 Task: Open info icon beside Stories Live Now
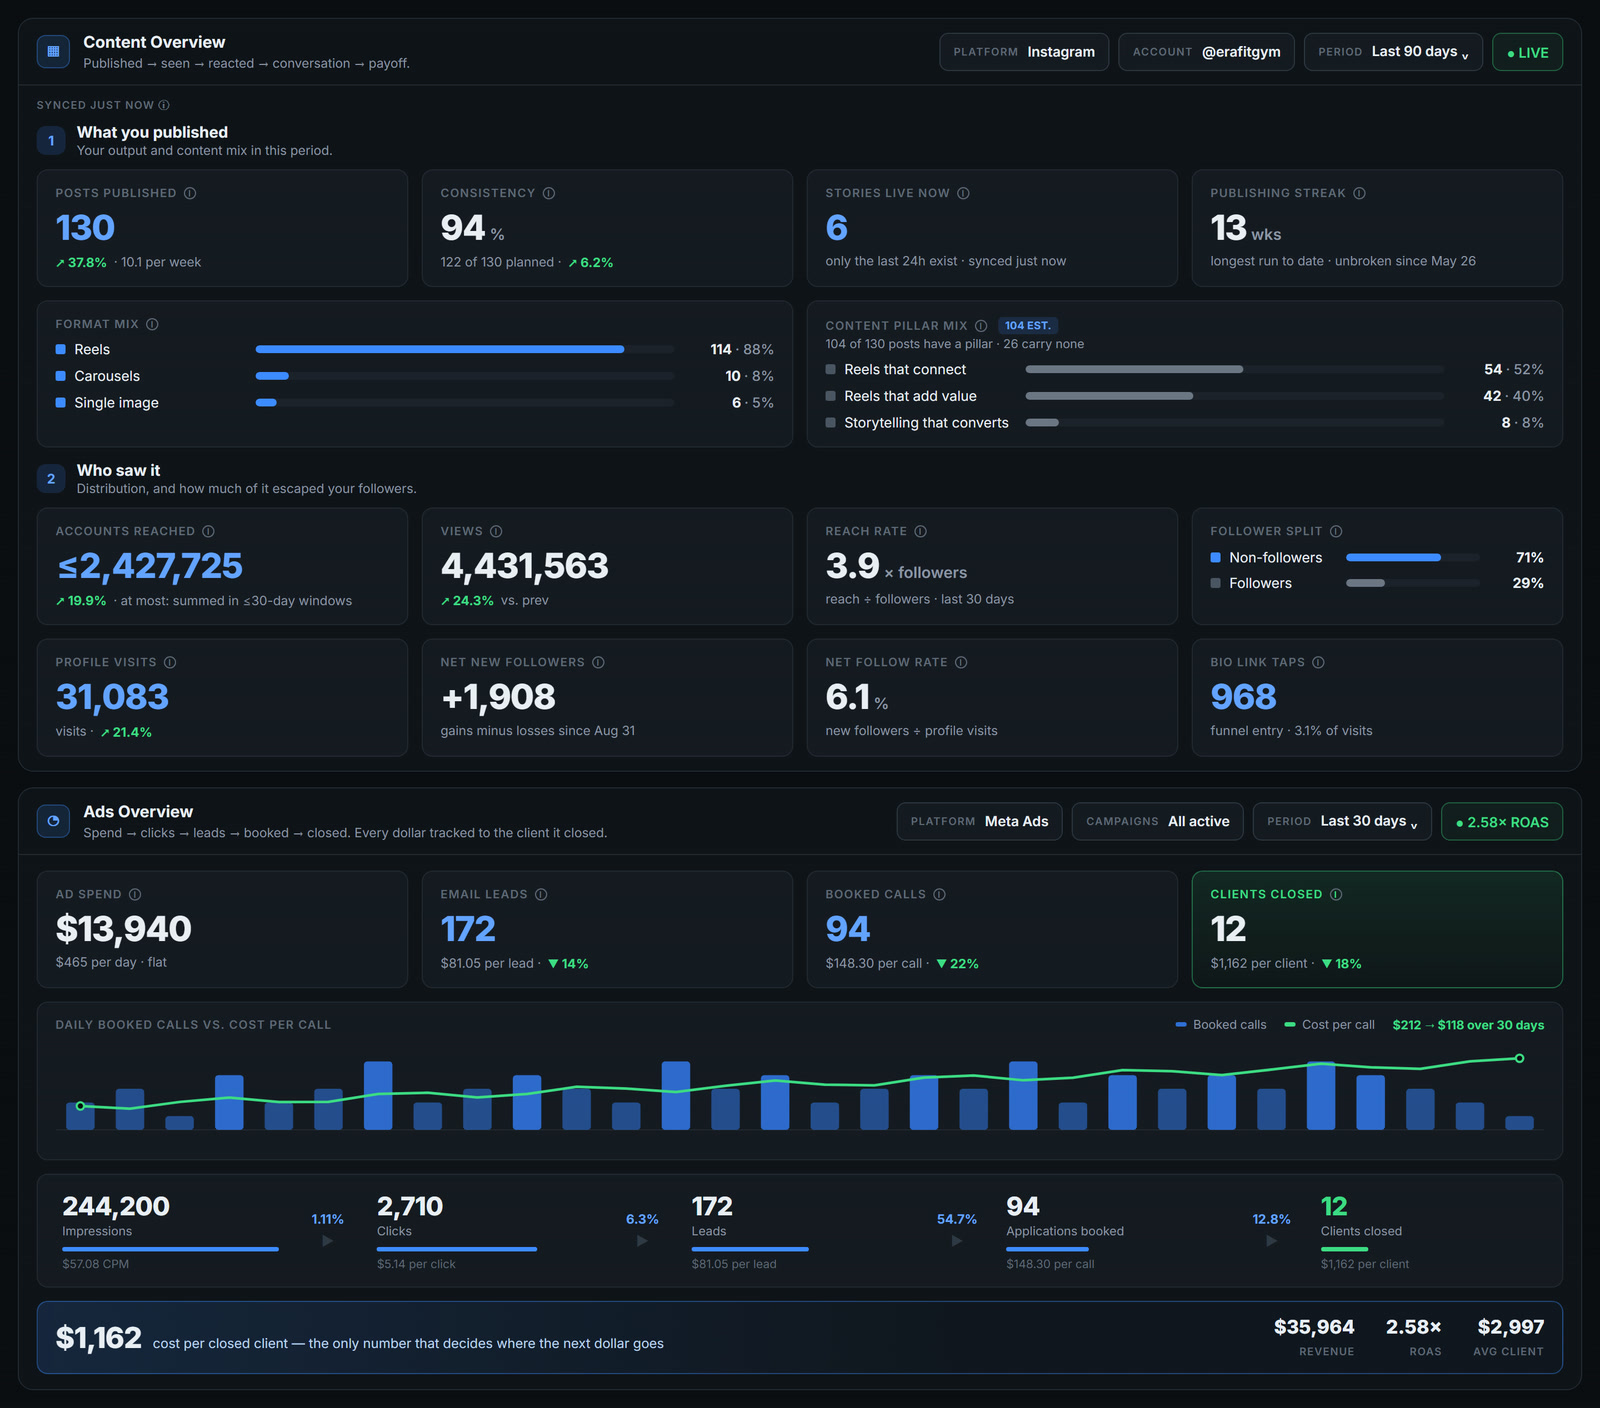[x=963, y=193]
